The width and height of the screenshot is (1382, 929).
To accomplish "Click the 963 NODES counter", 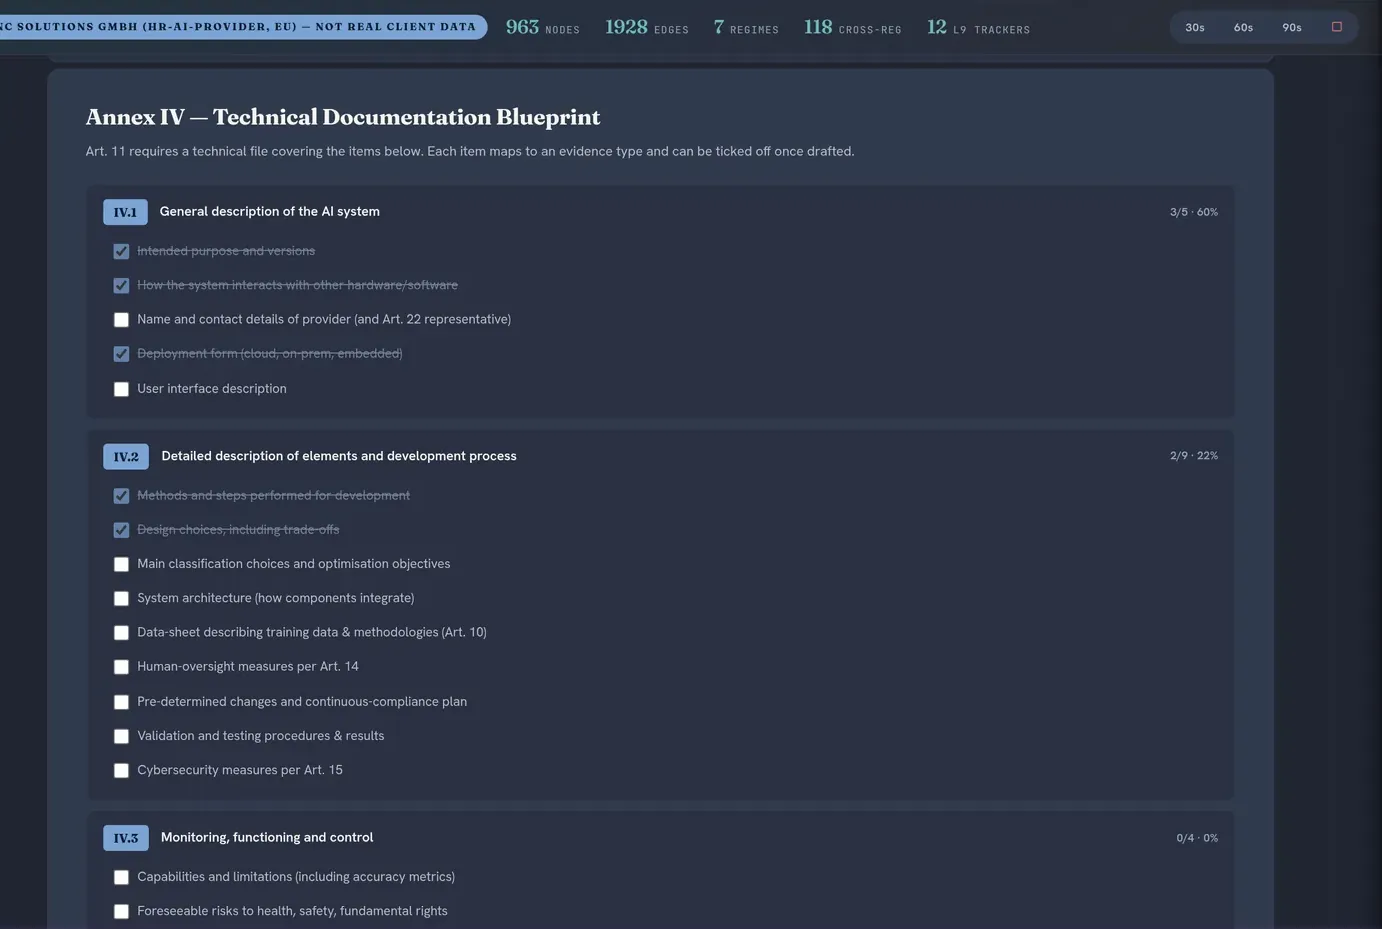I will point(543,27).
